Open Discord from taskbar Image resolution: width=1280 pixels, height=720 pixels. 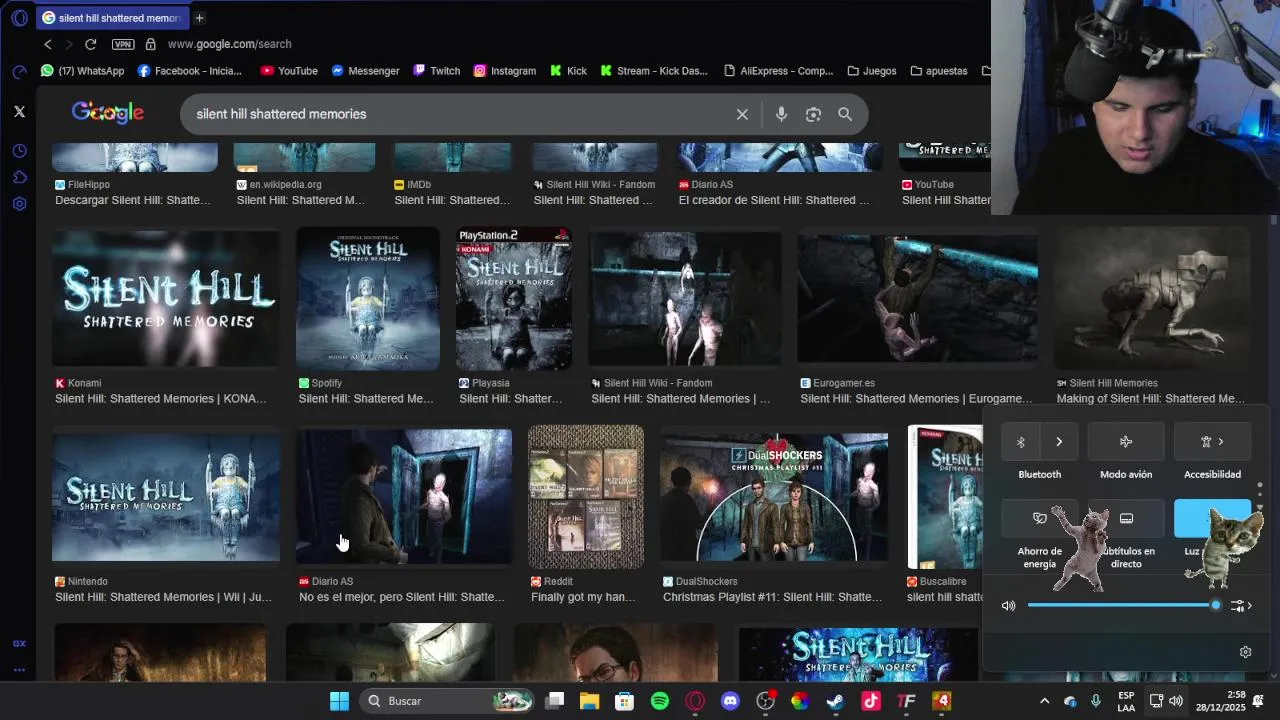click(730, 701)
